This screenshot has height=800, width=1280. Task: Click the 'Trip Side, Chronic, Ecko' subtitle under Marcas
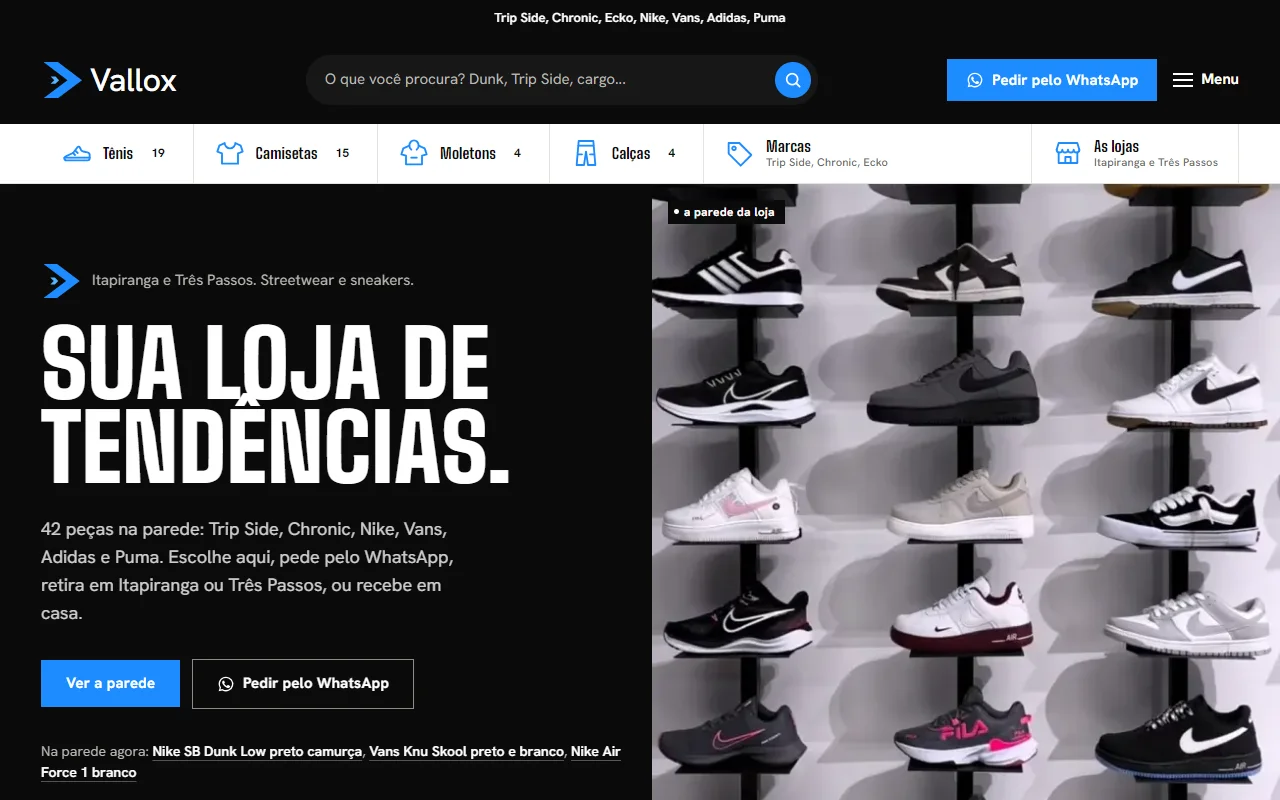[x=827, y=162]
